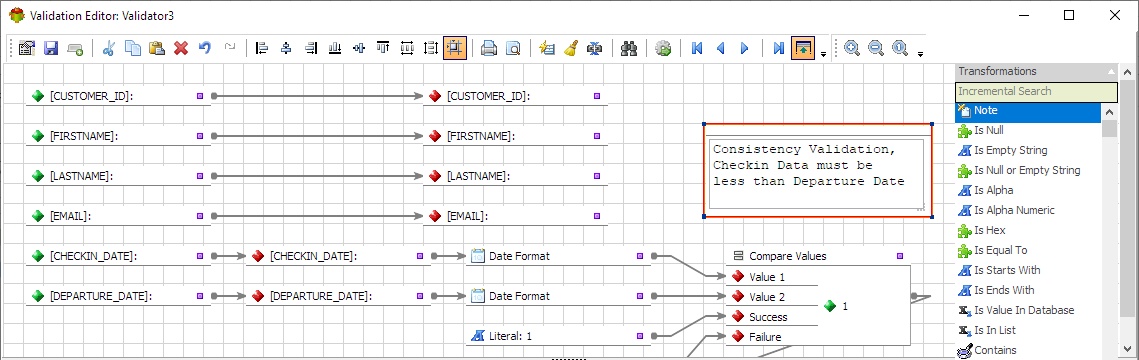Viewport: 1139px width, 360px height.
Task: Select the Compare Values node header
Action: pyautogui.click(x=818, y=256)
